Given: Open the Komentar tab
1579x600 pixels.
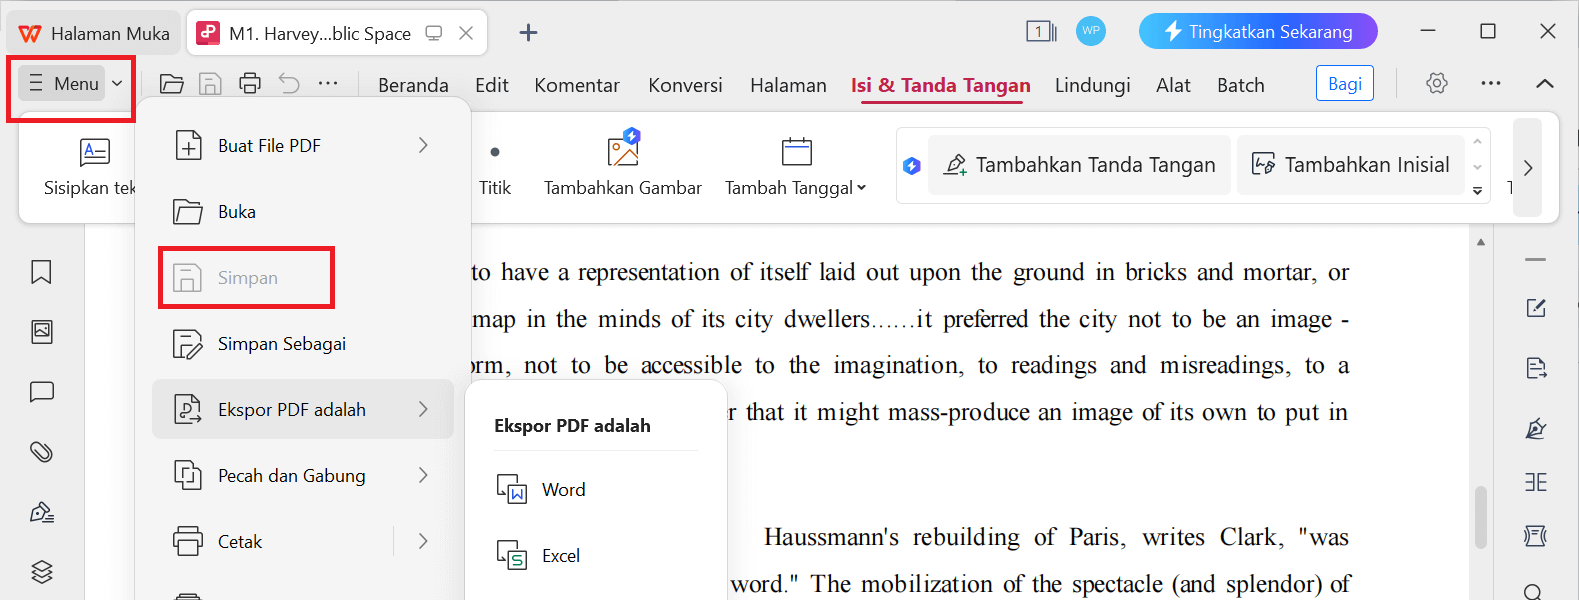Looking at the screenshot, I should click(x=577, y=85).
